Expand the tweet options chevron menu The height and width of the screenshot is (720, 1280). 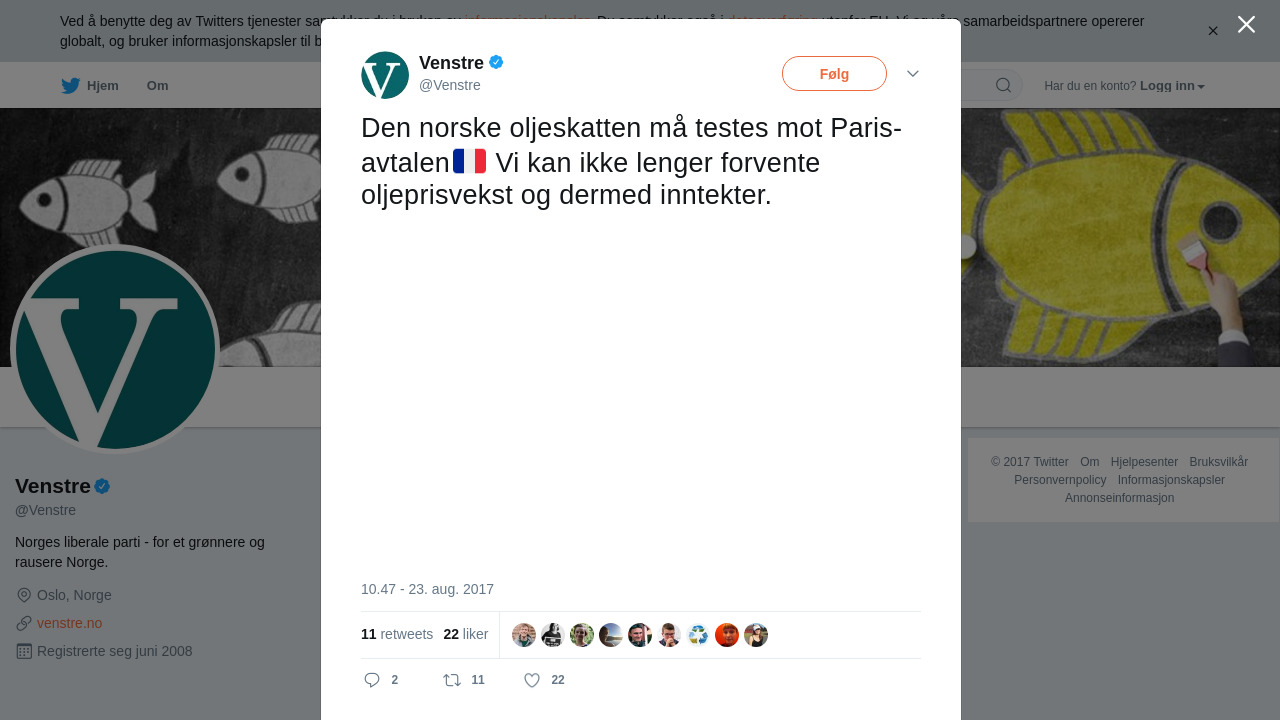pyautogui.click(x=913, y=74)
